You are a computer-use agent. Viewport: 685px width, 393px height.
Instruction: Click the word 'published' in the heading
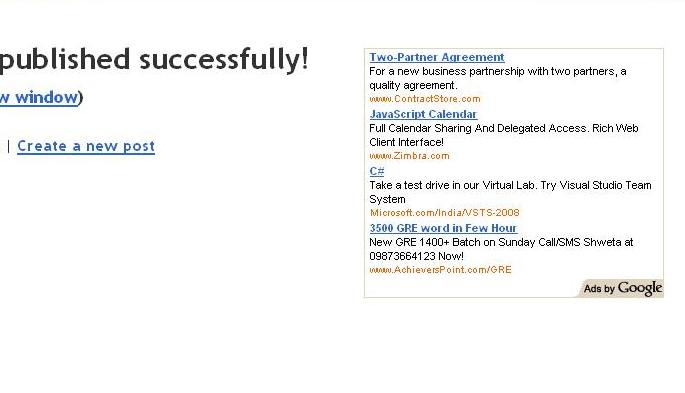tap(65, 61)
